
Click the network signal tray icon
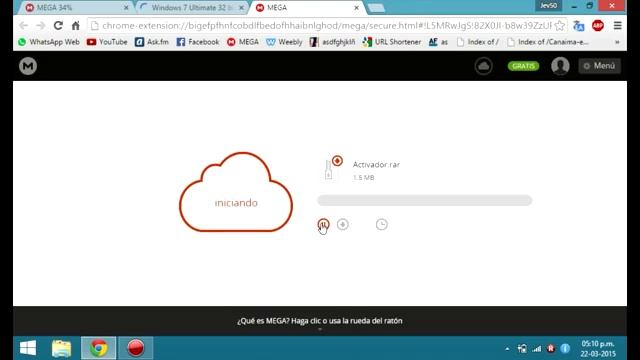point(536,349)
